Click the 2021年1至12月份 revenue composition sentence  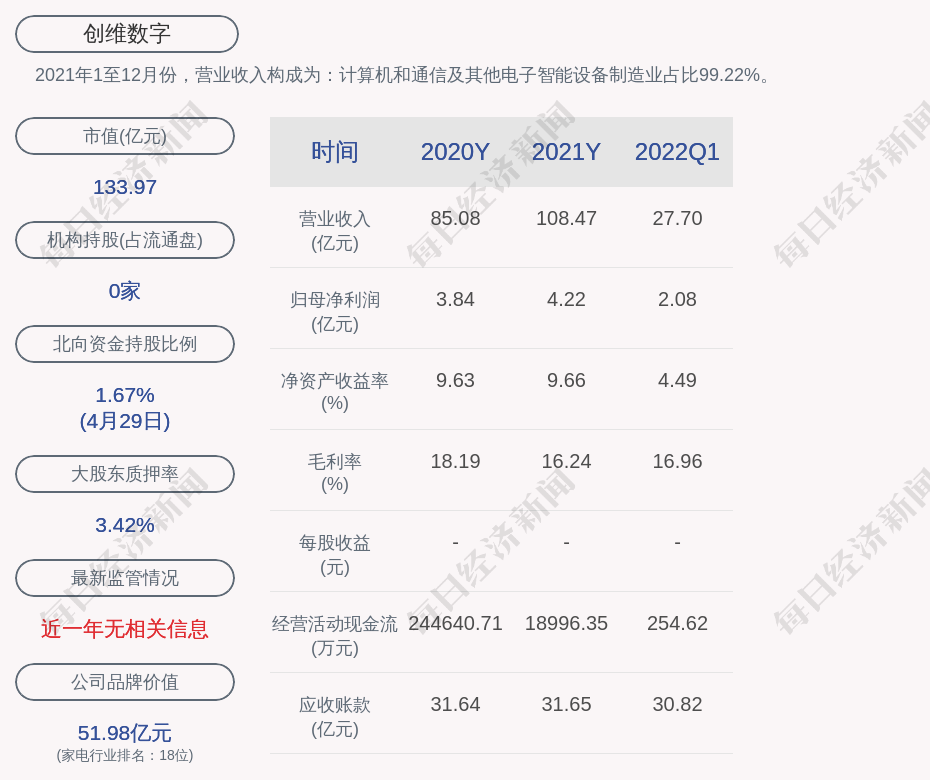click(x=403, y=75)
